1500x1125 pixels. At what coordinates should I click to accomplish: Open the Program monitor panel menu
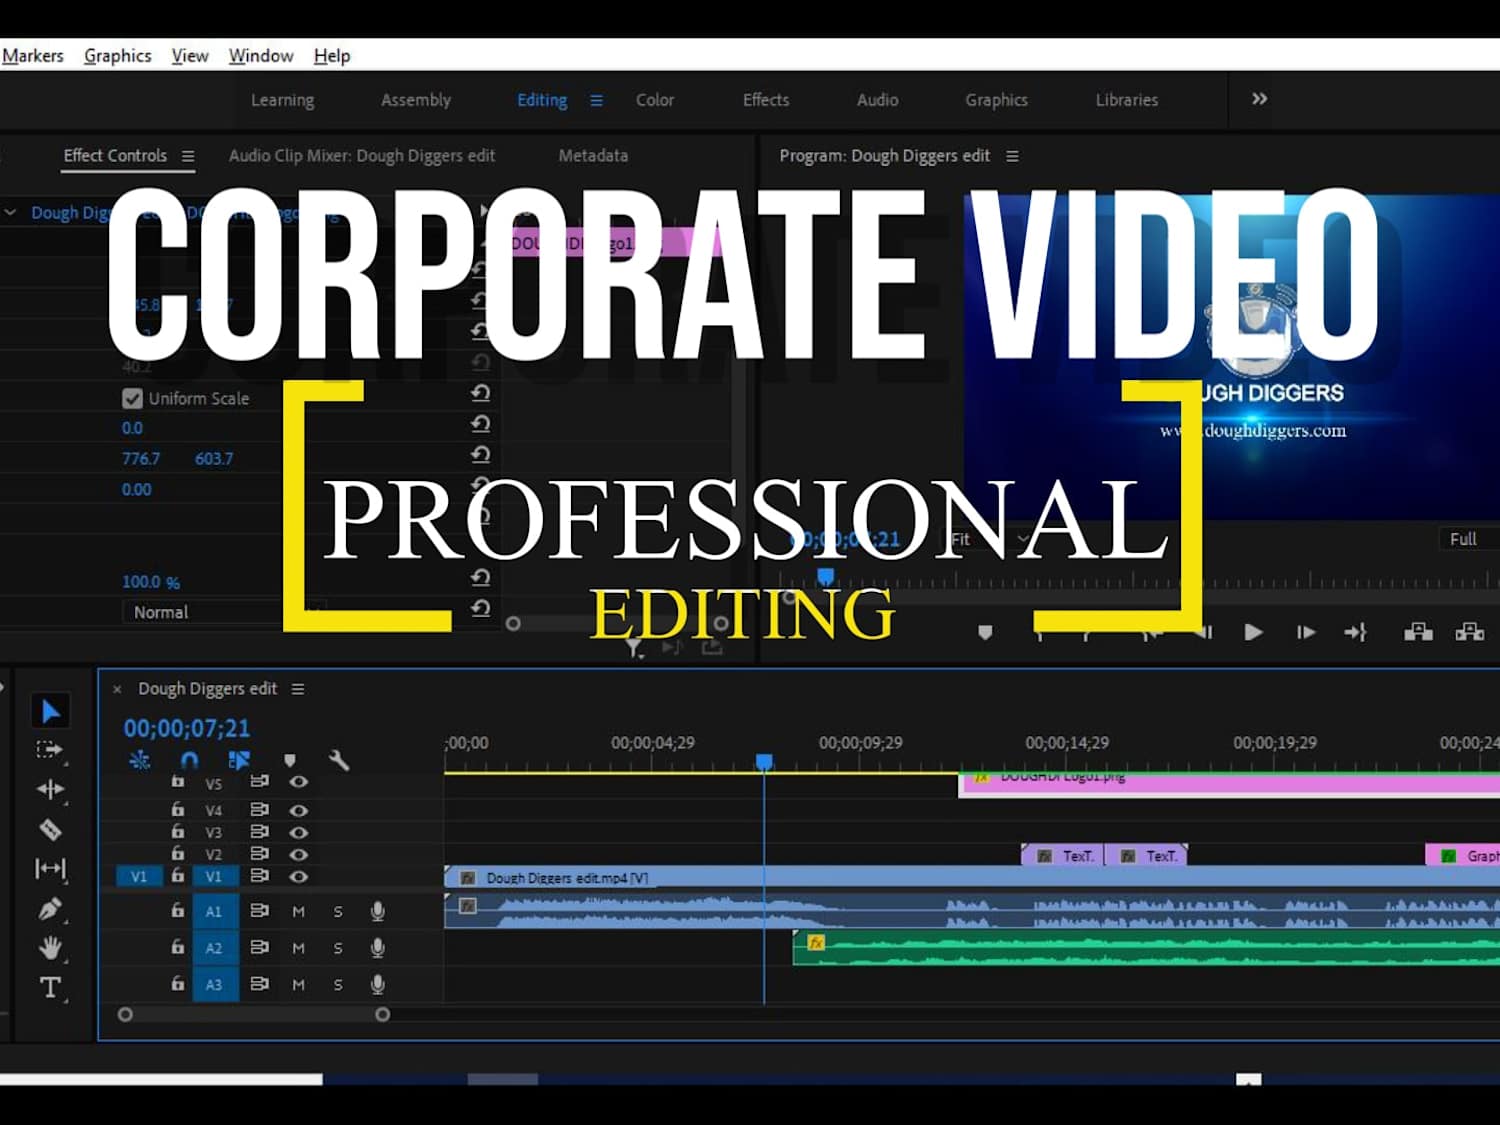pyautogui.click(x=1012, y=156)
